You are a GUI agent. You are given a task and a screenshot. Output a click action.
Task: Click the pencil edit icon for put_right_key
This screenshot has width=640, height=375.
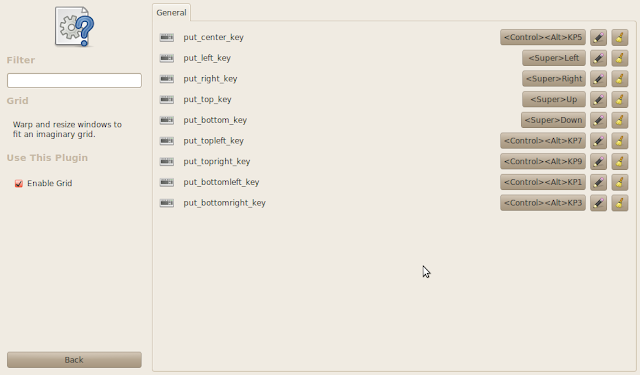598,79
